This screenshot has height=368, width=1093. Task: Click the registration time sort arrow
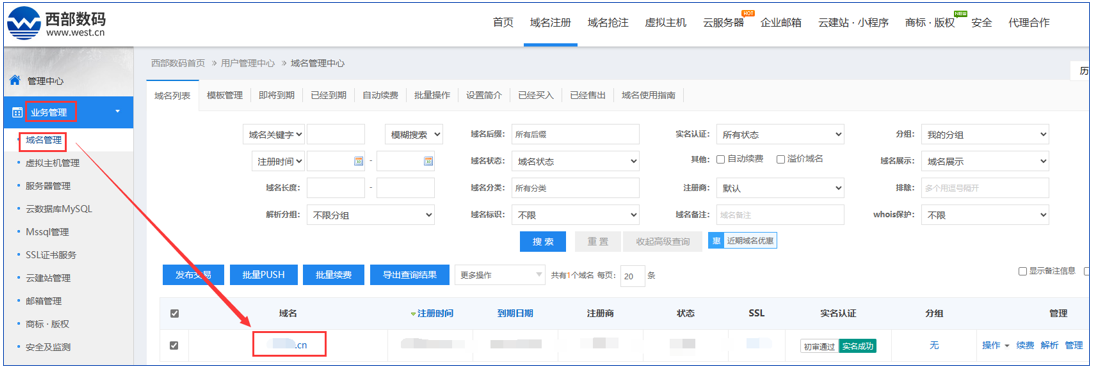(x=413, y=314)
